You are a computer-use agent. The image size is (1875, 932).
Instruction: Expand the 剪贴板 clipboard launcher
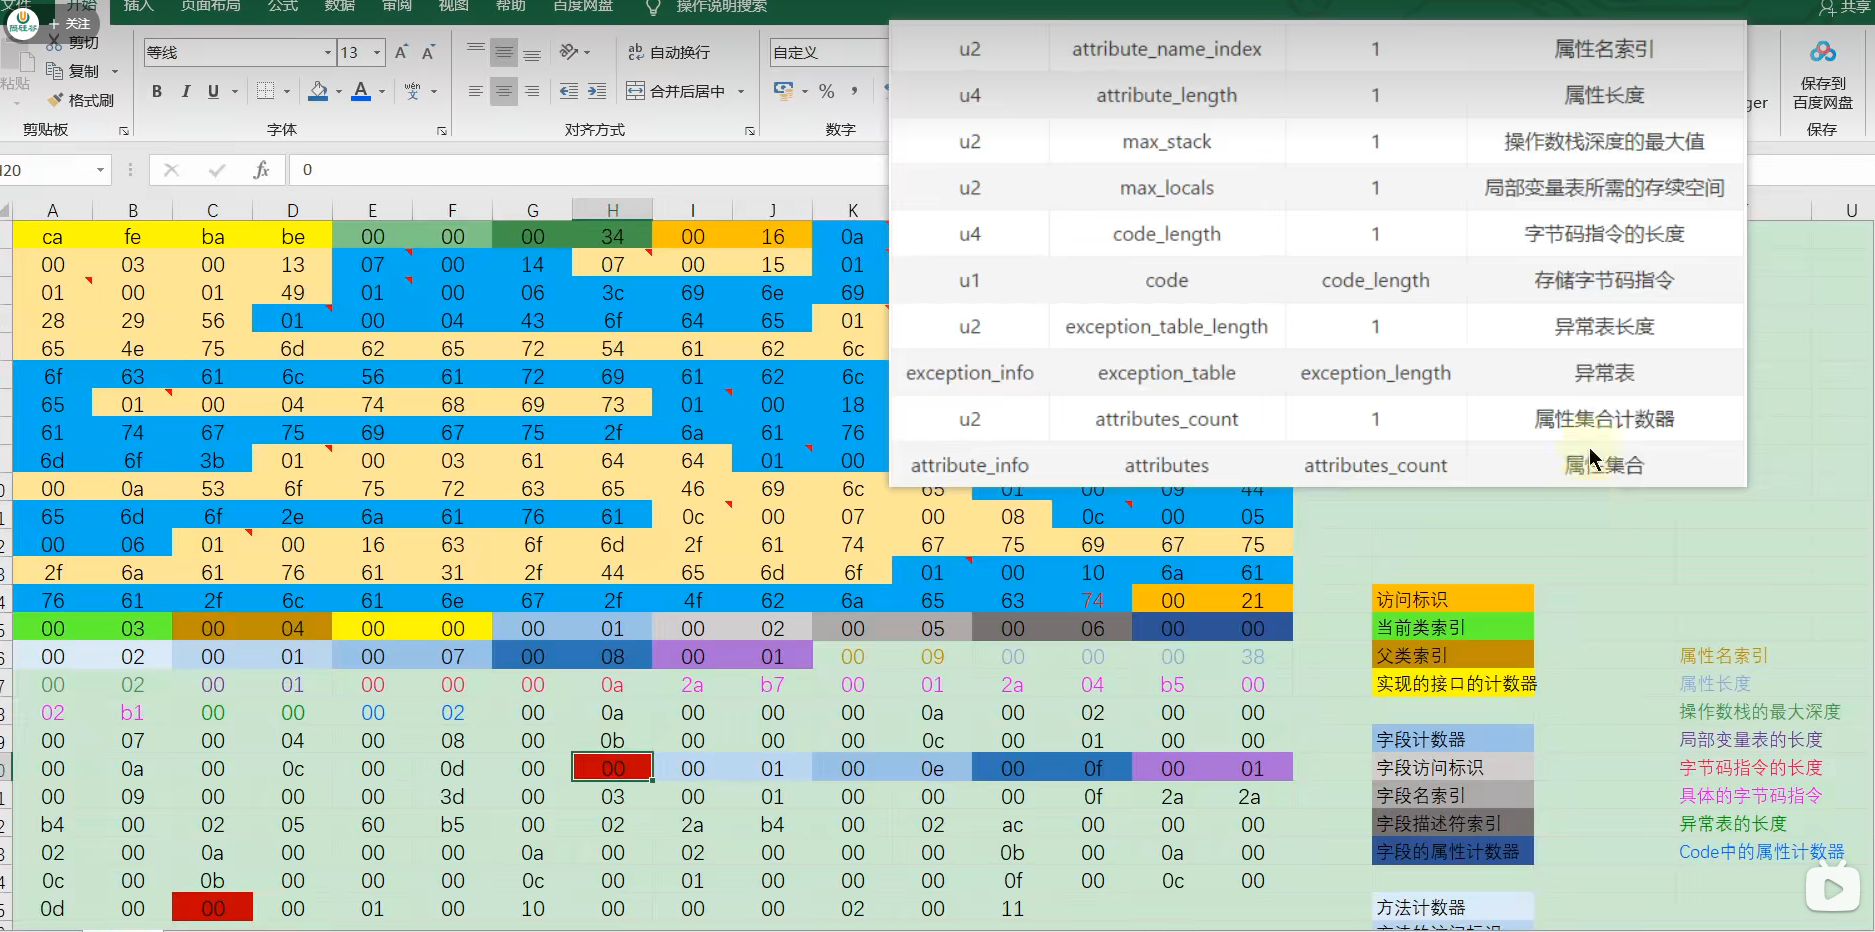[x=123, y=131]
